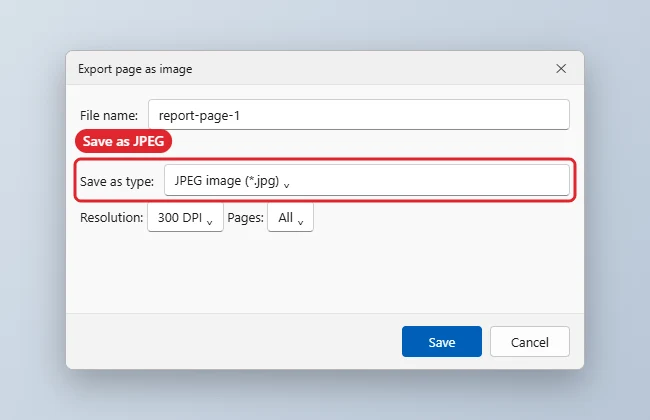
Task: Click the "Resolution:" label
Action: coord(112,218)
